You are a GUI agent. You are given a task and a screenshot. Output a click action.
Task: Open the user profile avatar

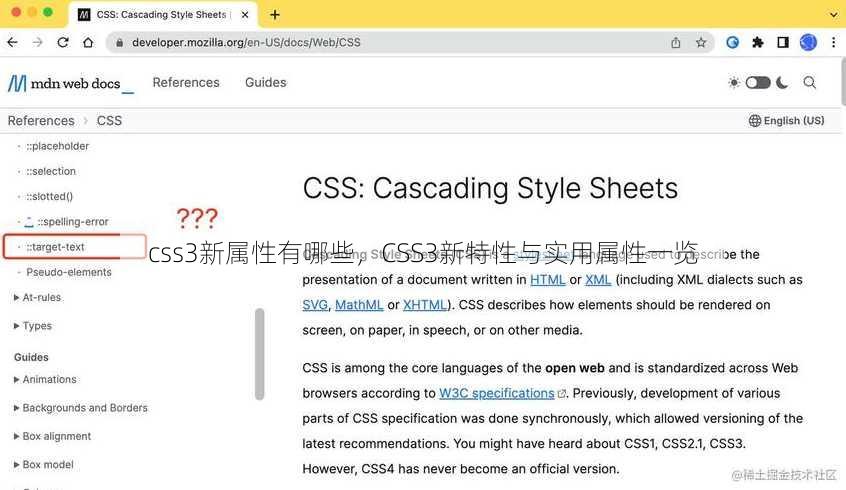(808, 42)
